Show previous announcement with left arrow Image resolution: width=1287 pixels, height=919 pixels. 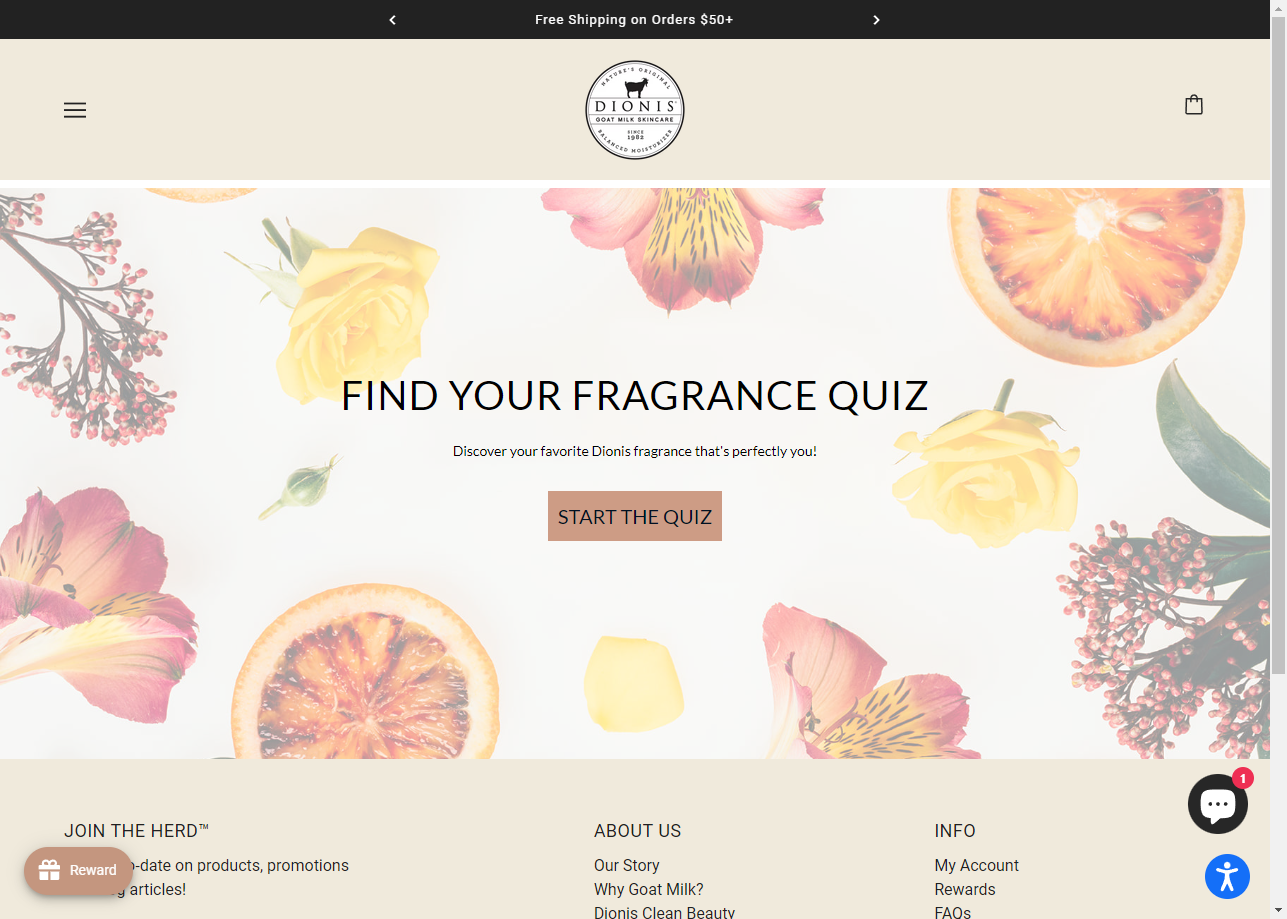tap(392, 20)
